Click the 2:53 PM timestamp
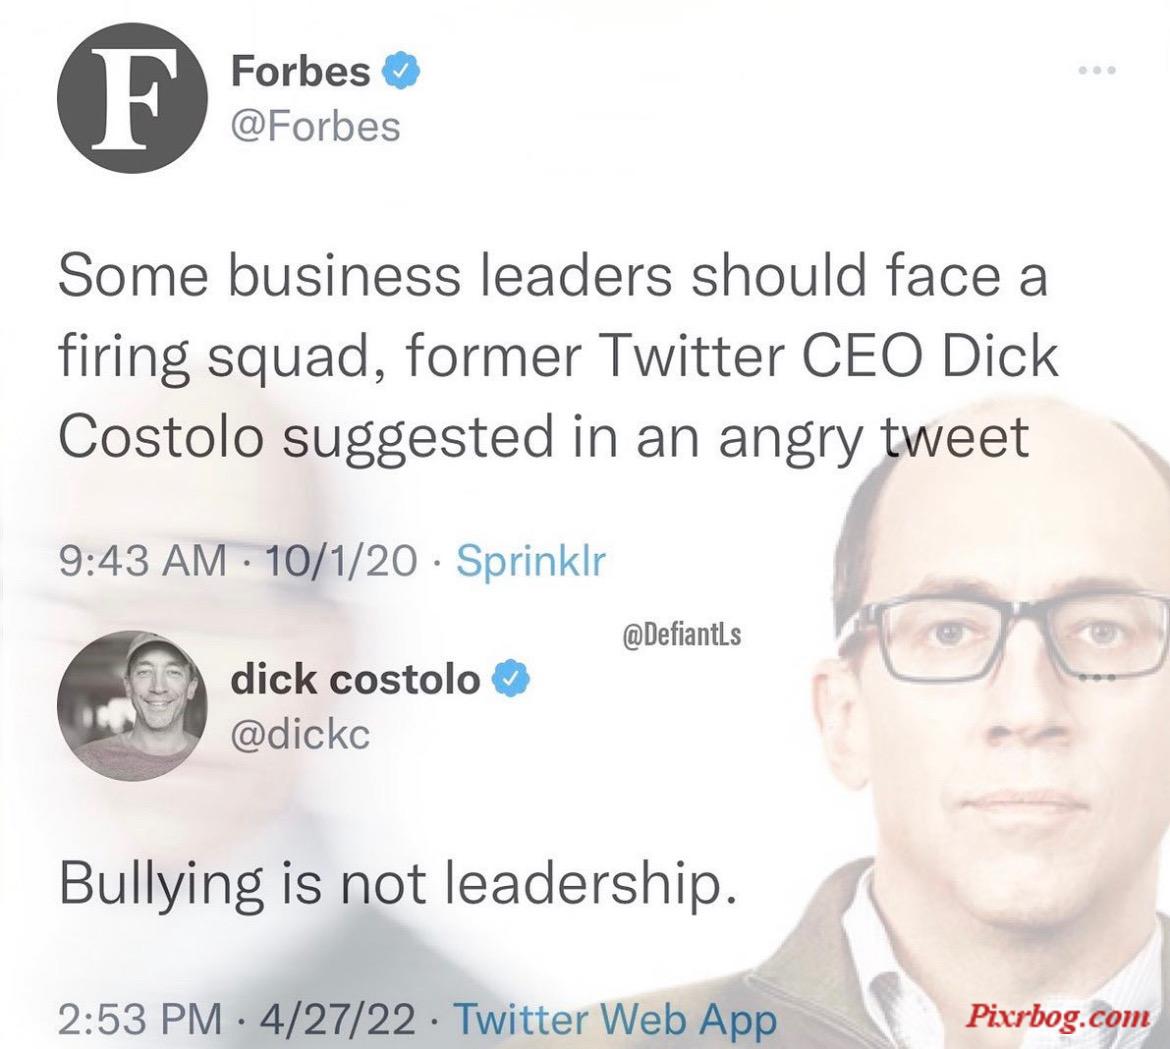The image size is (1170, 1049). 141,1018
